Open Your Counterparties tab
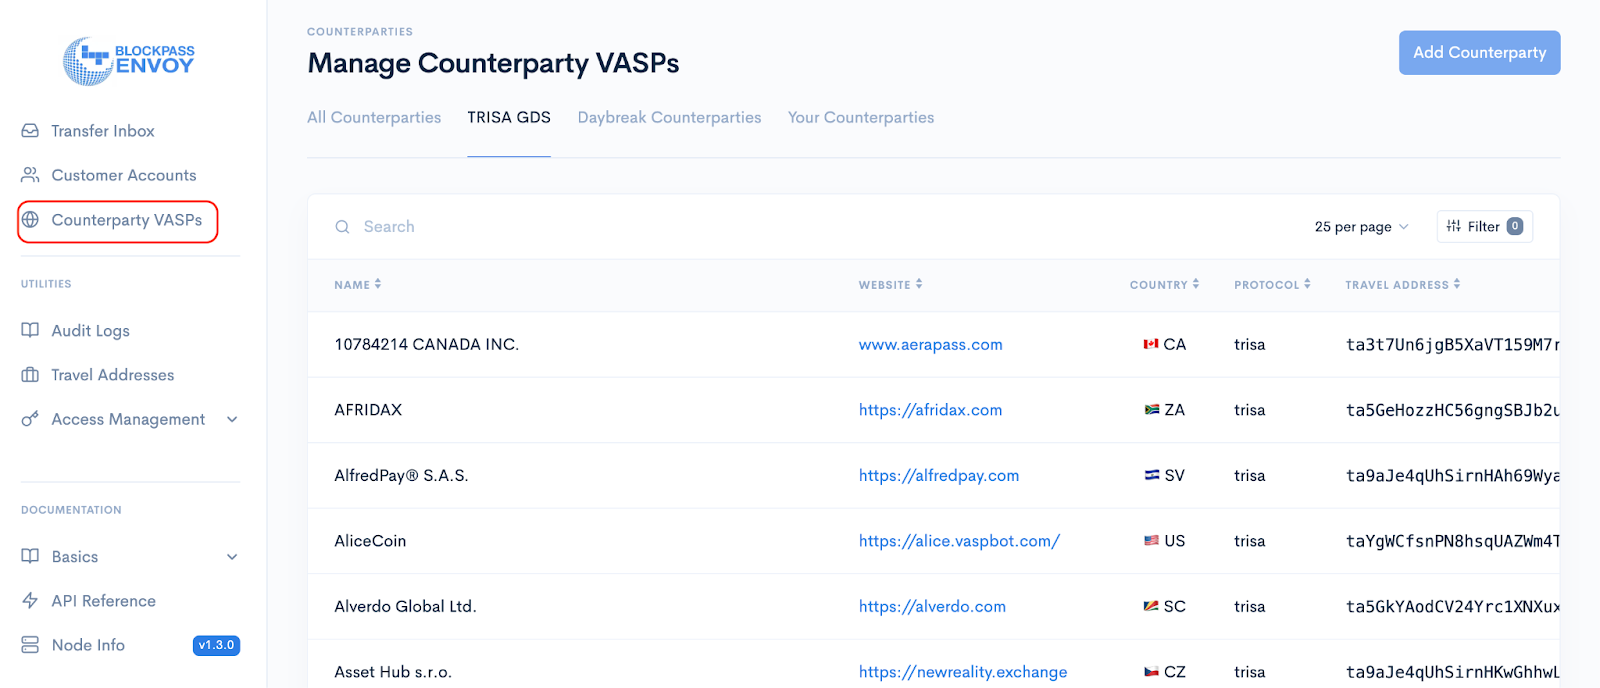Screen dimensions: 1600x688 (860, 118)
